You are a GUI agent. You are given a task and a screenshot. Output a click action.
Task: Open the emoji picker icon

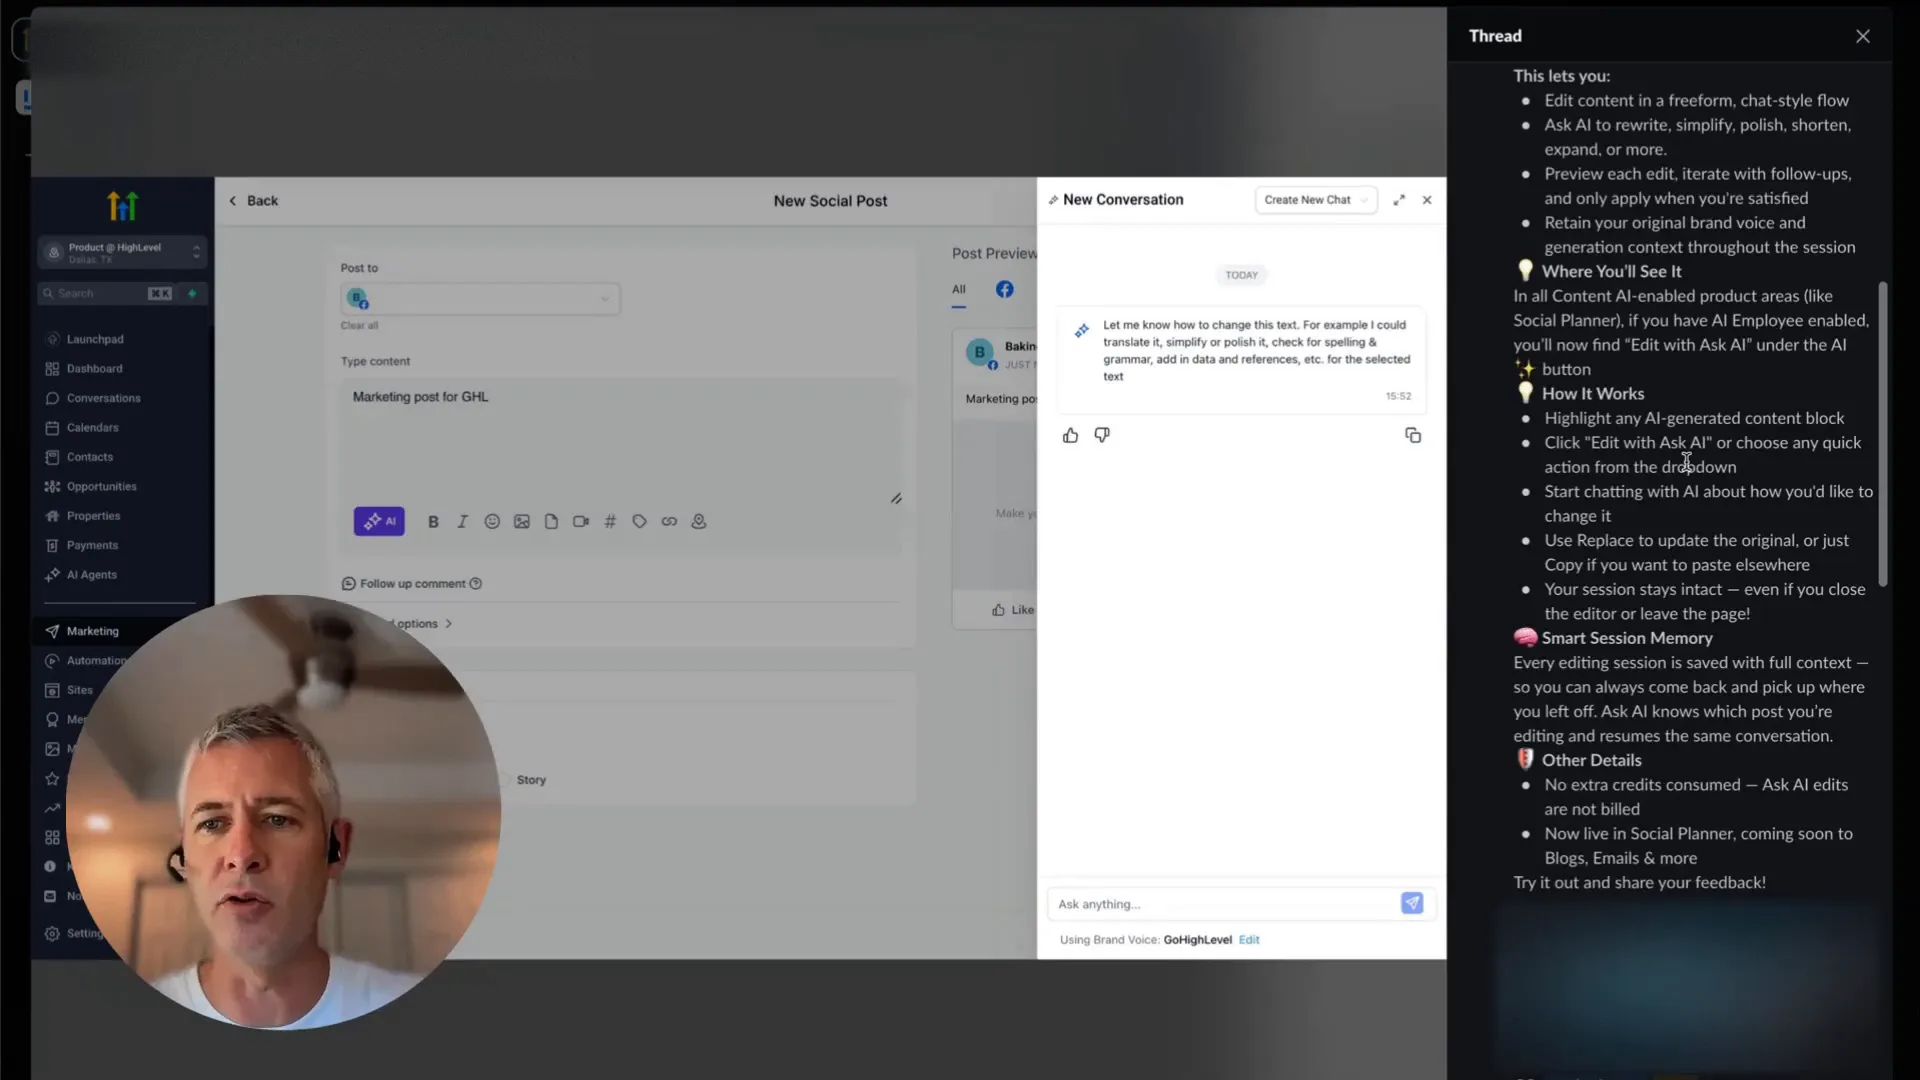(492, 521)
